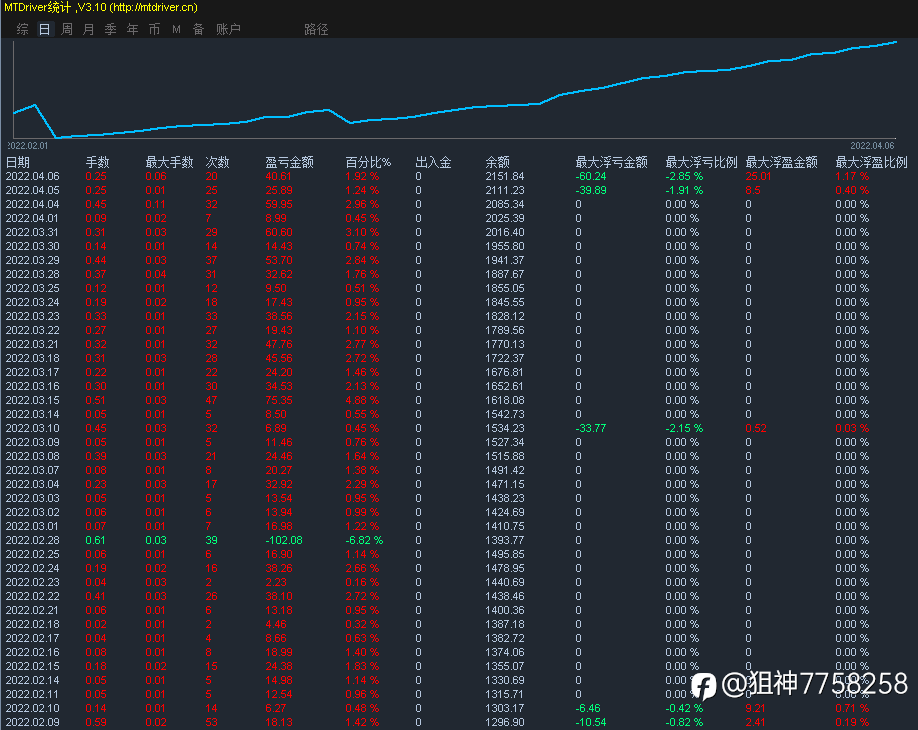This screenshot has width=918, height=730.
Task: Open the 账户 account tab
Action: pos(228,29)
